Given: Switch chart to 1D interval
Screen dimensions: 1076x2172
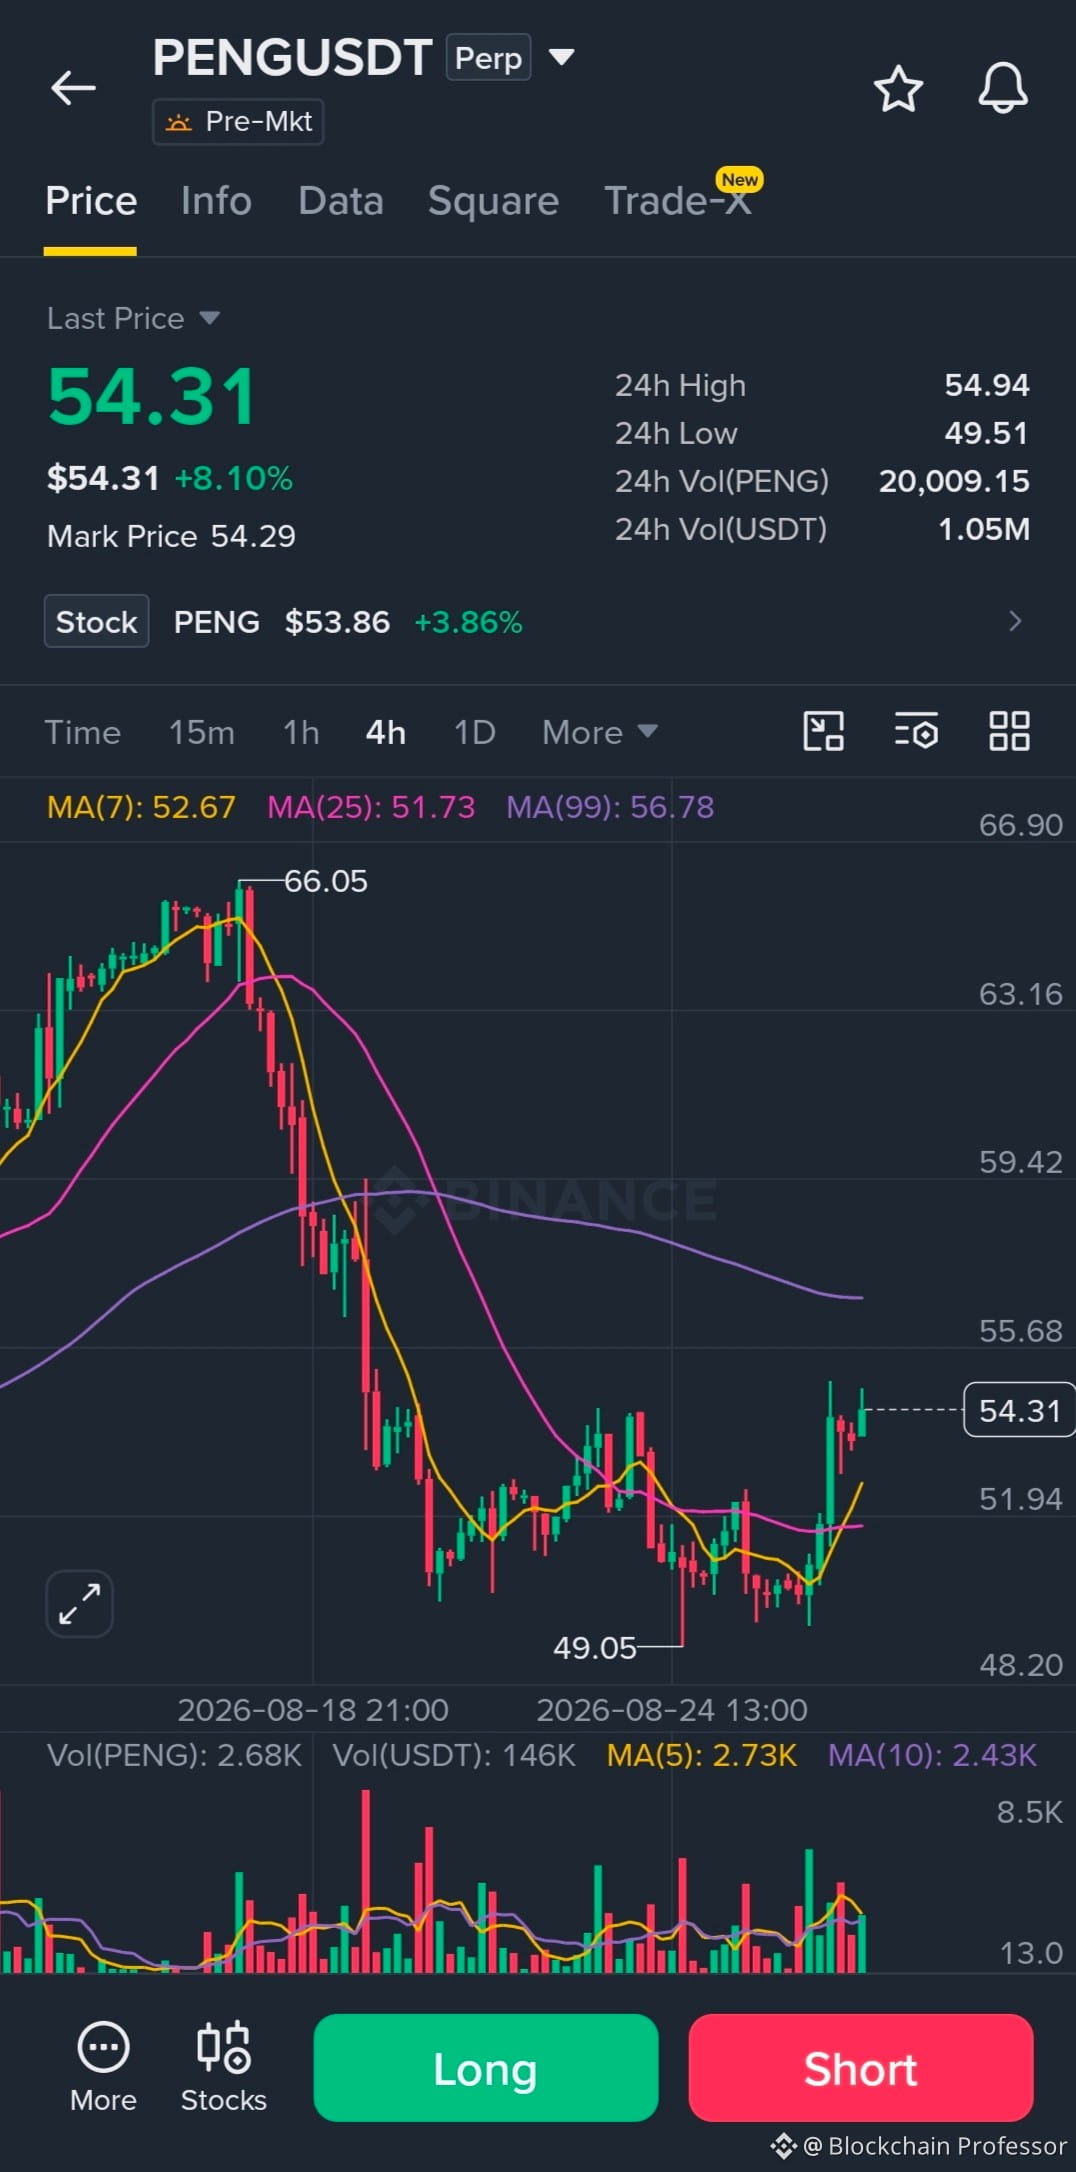Looking at the screenshot, I should [475, 732].
